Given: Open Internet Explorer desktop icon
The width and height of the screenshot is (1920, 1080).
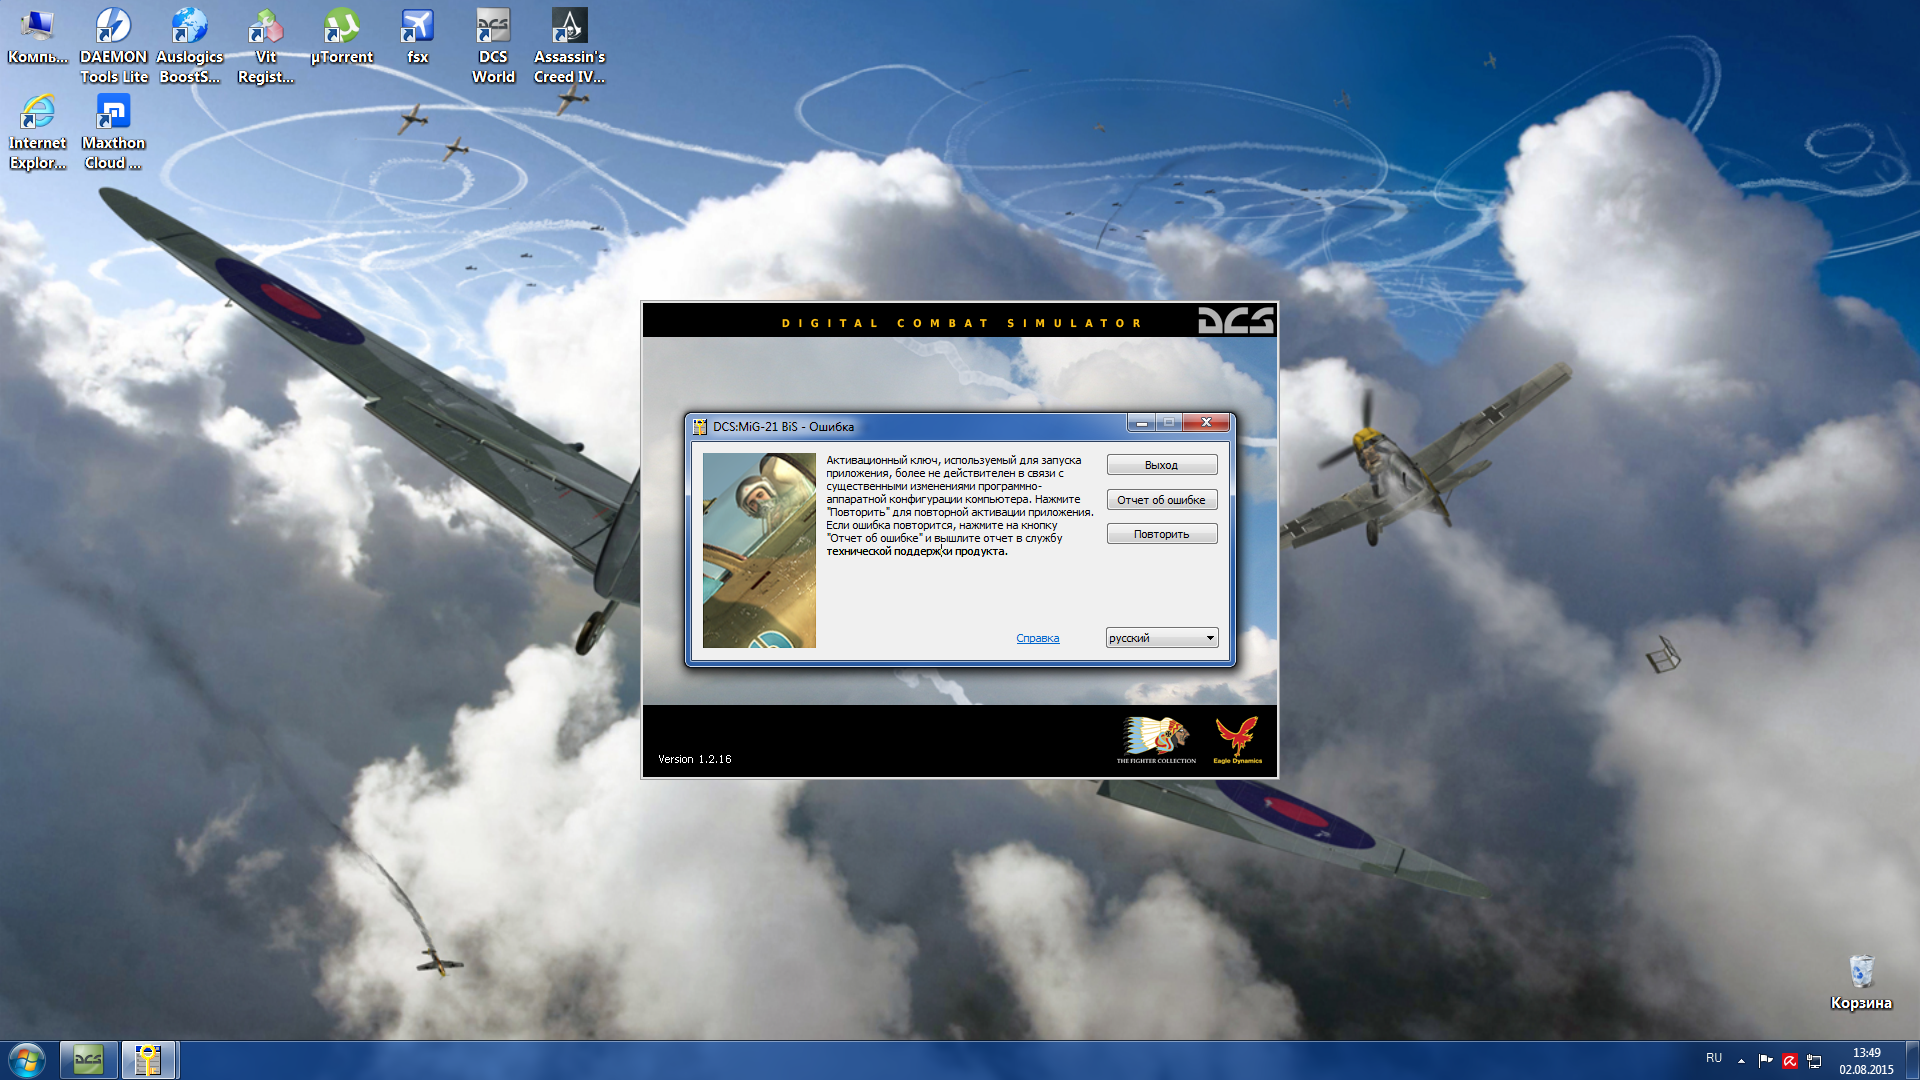Looking at the screenshot, I should click(x=38, y=132).
